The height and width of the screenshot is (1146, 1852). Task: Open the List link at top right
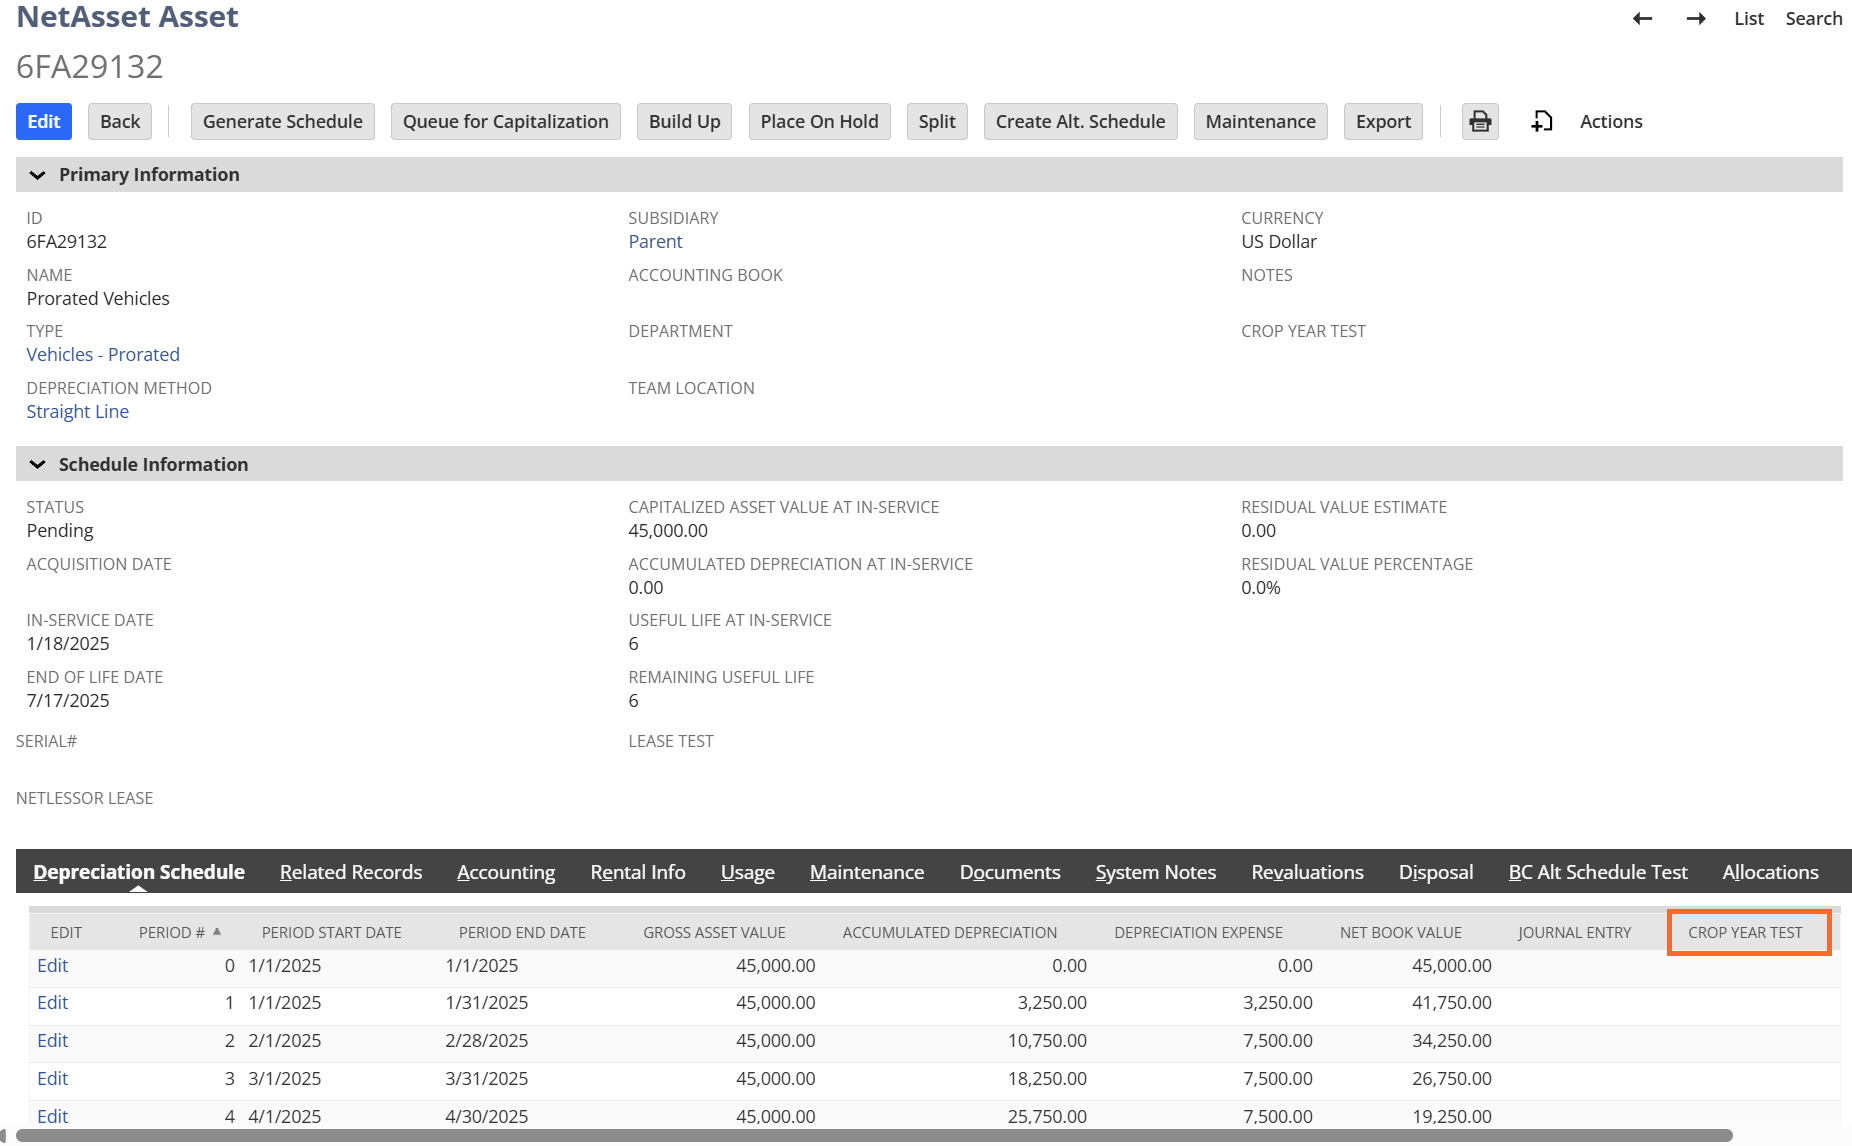pos(1749,19)
